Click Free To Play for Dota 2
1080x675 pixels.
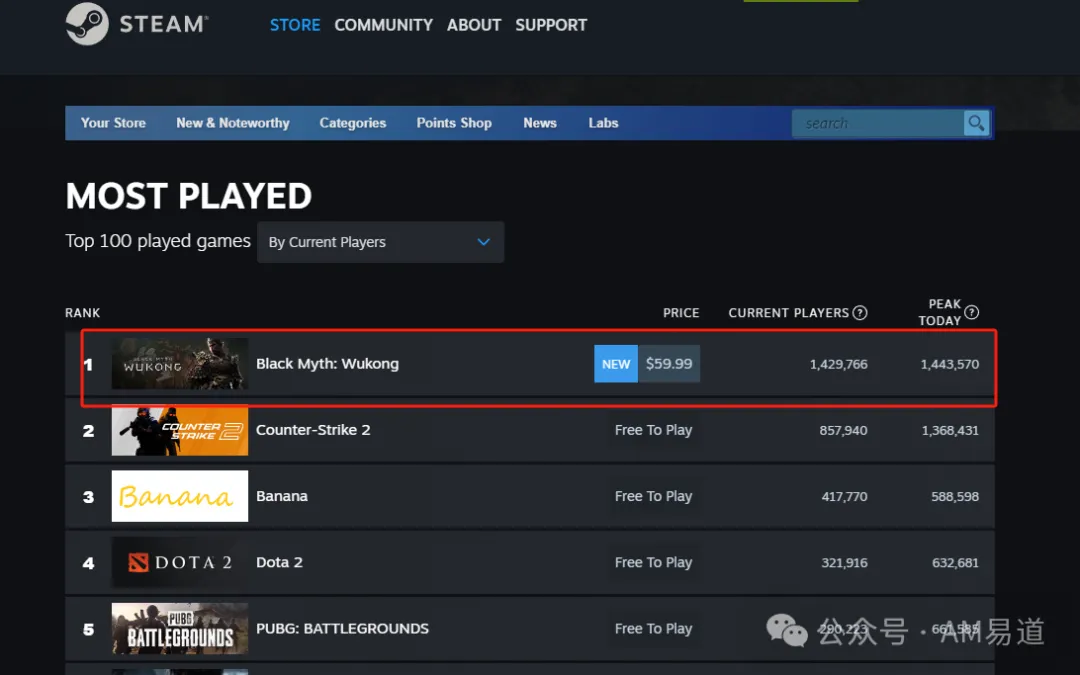pos(654,562)
